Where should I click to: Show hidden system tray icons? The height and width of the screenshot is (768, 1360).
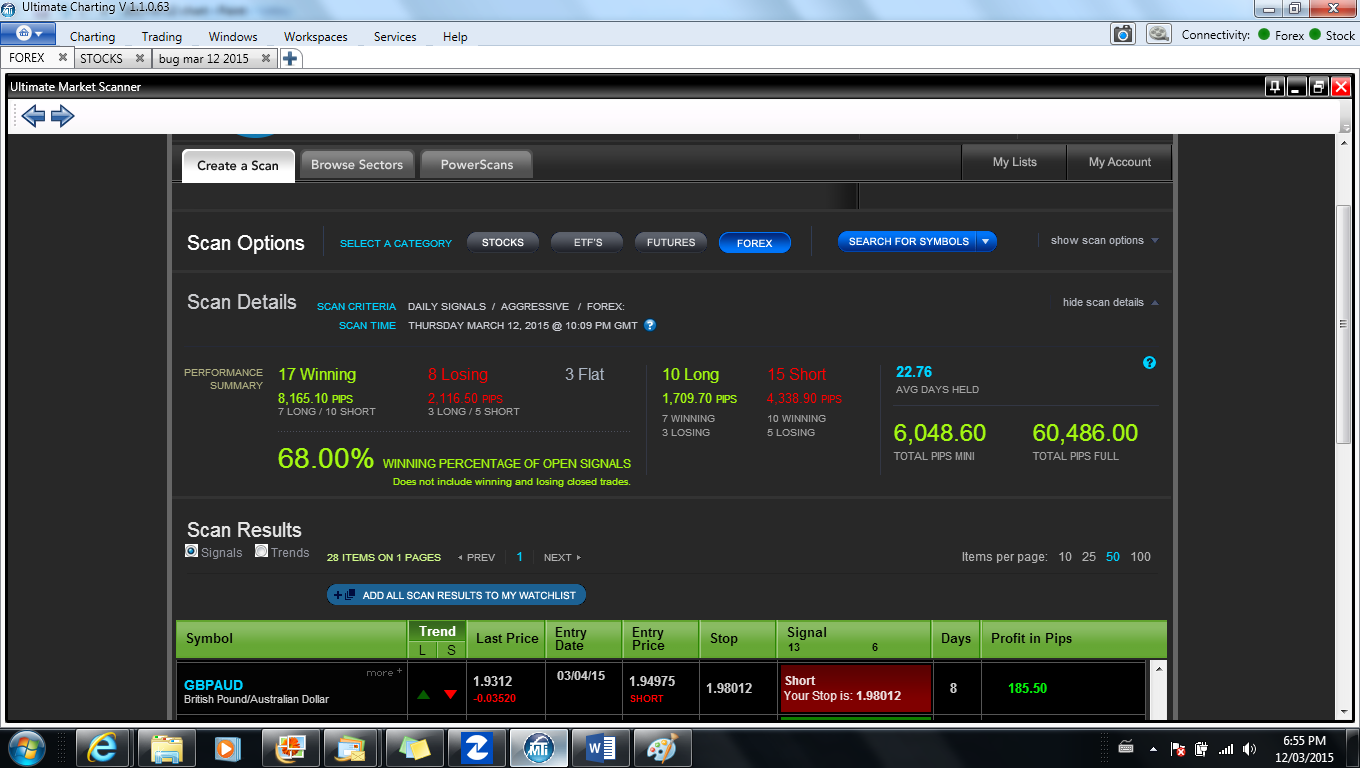click(1153, 749)
